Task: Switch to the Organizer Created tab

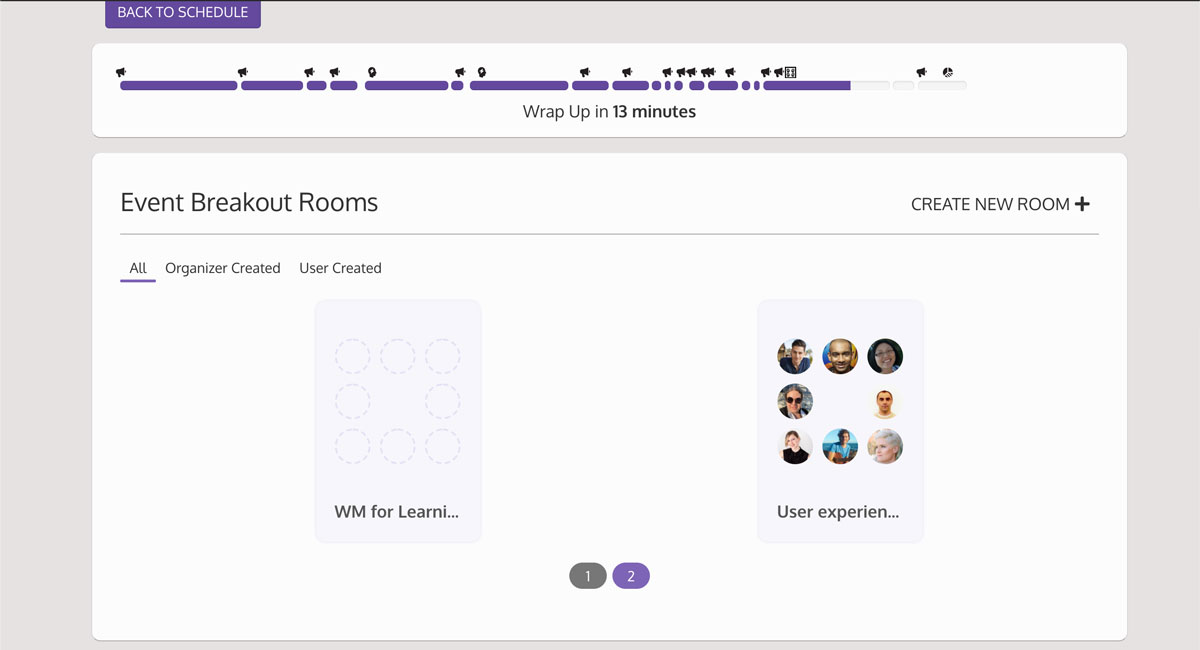Action: pos(222,268)
